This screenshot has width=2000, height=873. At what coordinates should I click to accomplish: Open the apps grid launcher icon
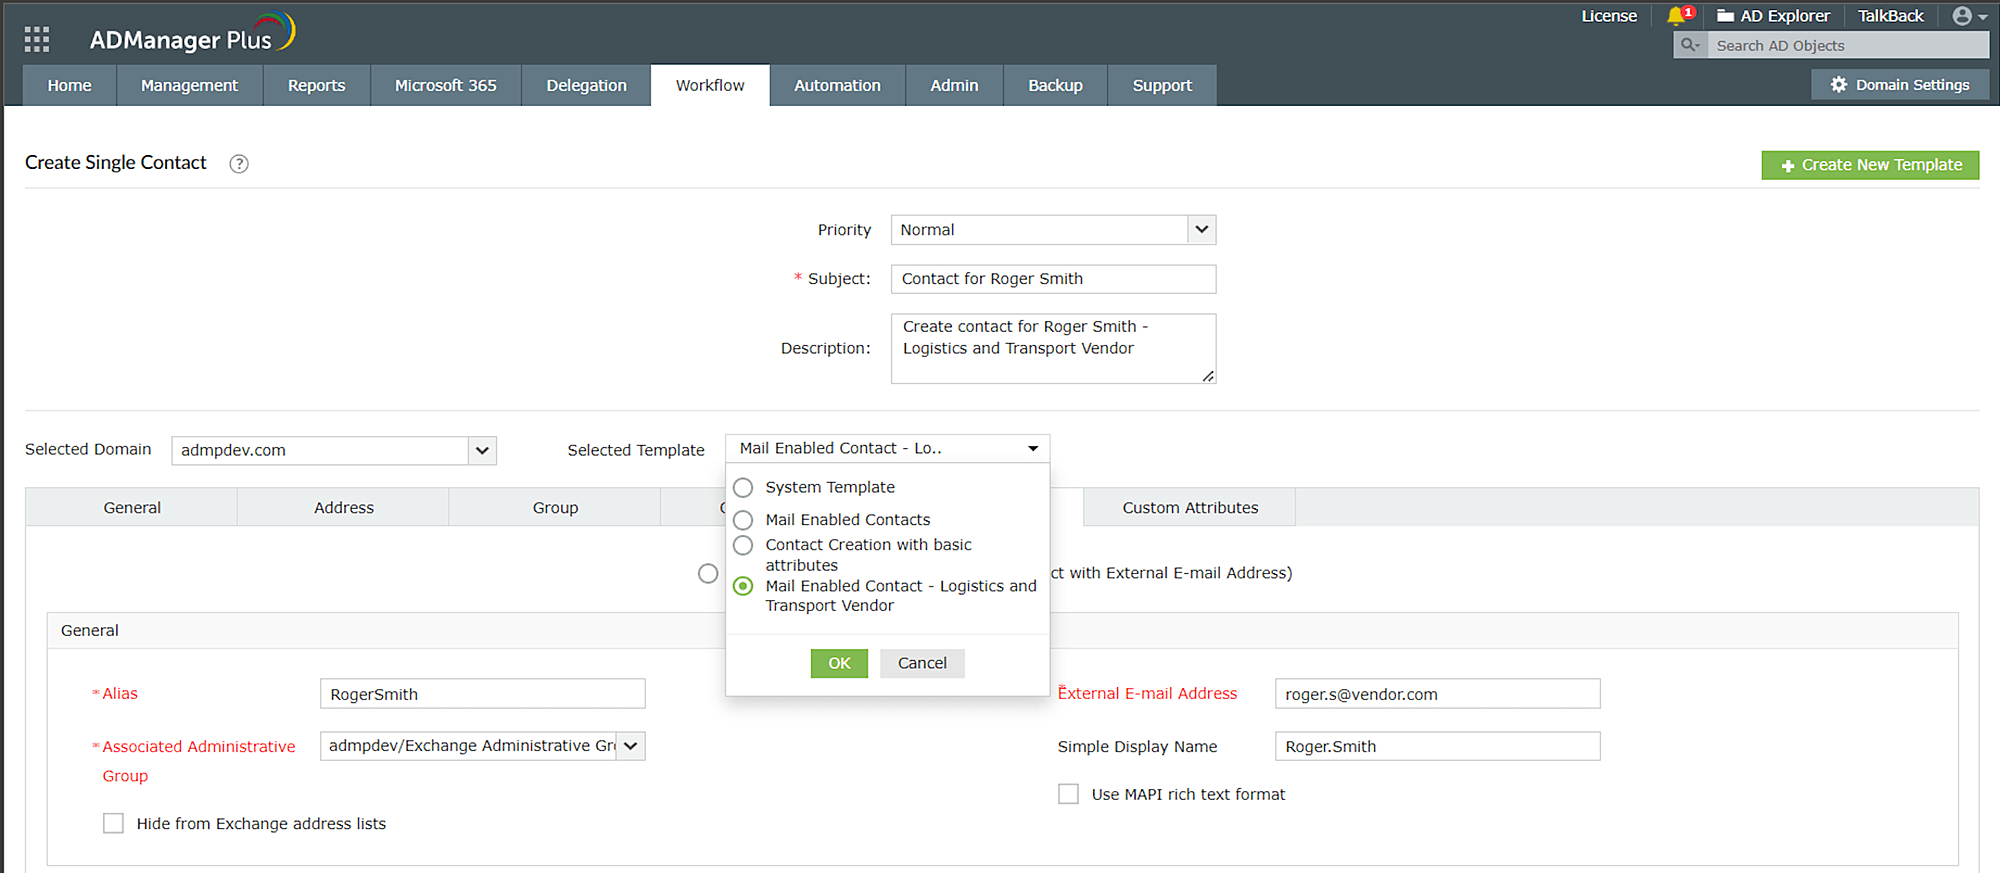tap(37, 39)
